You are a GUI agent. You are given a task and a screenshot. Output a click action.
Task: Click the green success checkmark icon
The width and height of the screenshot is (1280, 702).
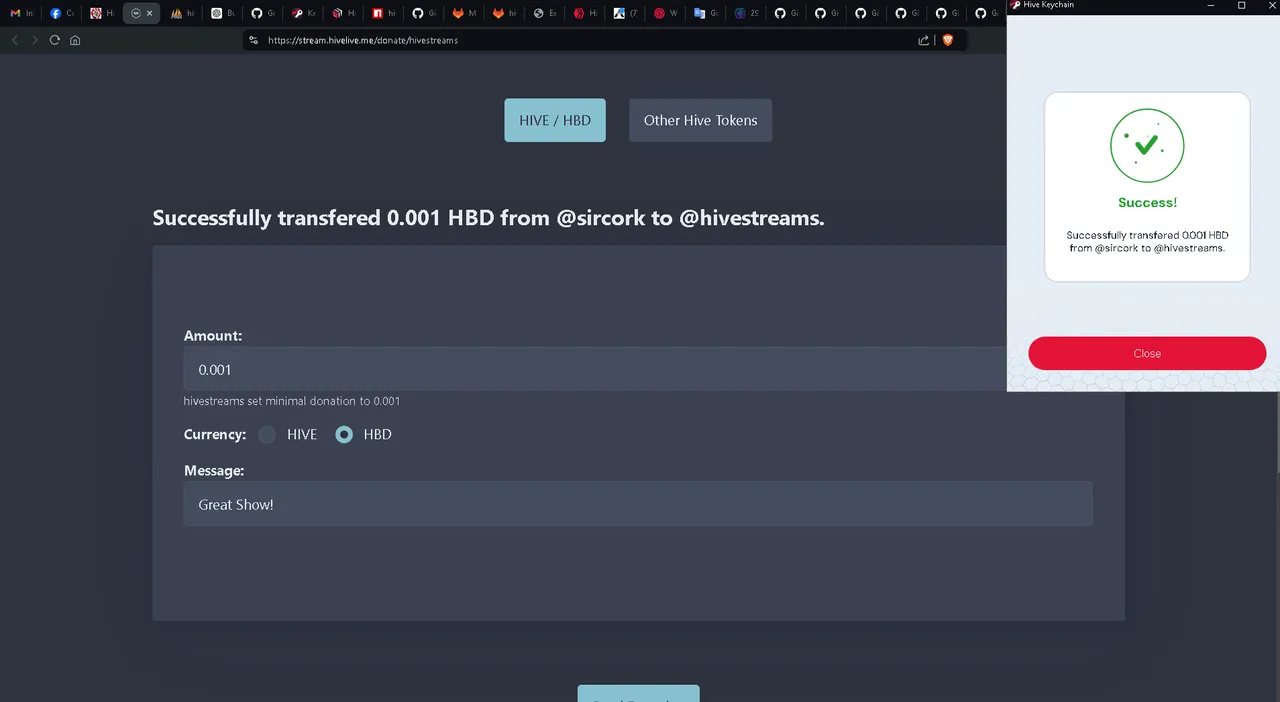pos(1147,146)
